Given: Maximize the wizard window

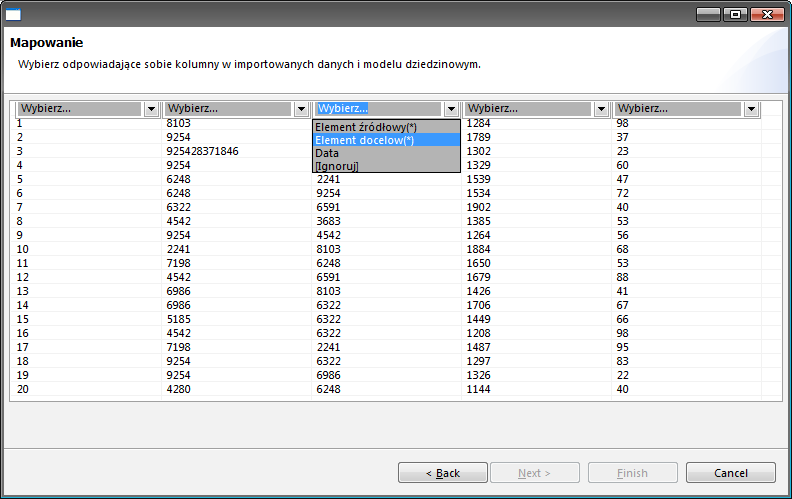Looking at the screenshot, I should pos(735,14).
